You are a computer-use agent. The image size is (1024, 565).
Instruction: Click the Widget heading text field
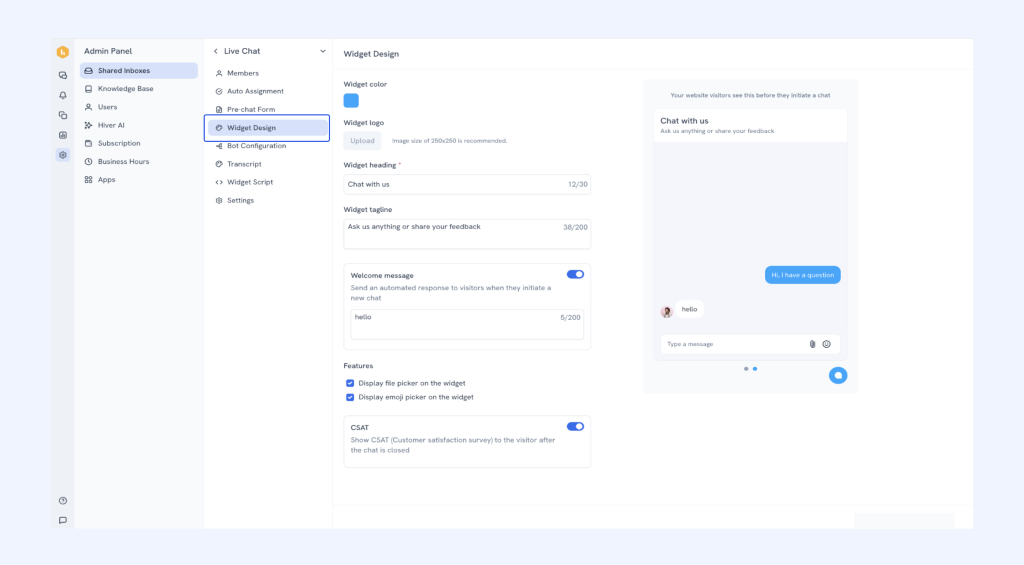(455, 184)
